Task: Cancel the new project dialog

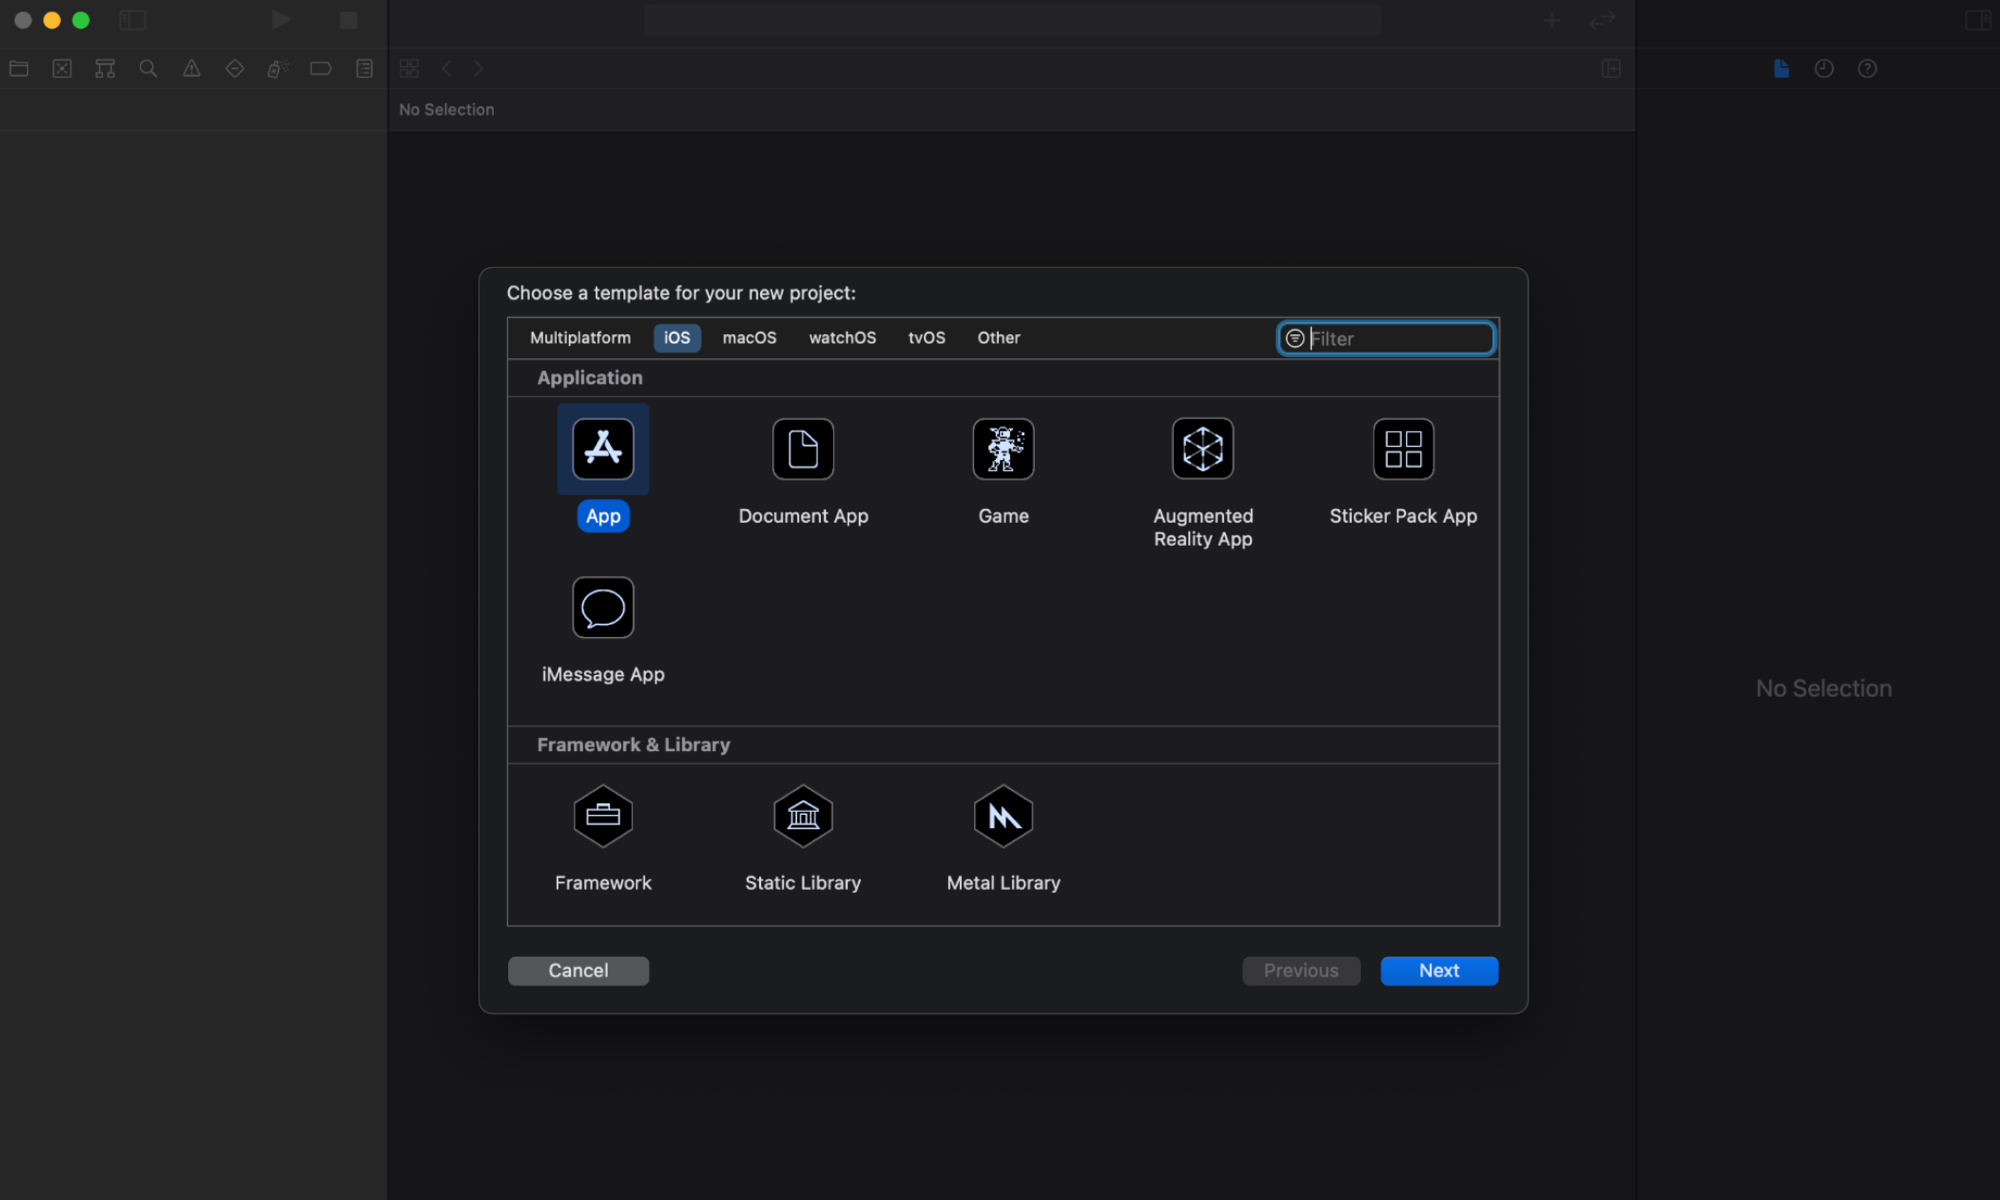Action: click(x=578, y=970)
